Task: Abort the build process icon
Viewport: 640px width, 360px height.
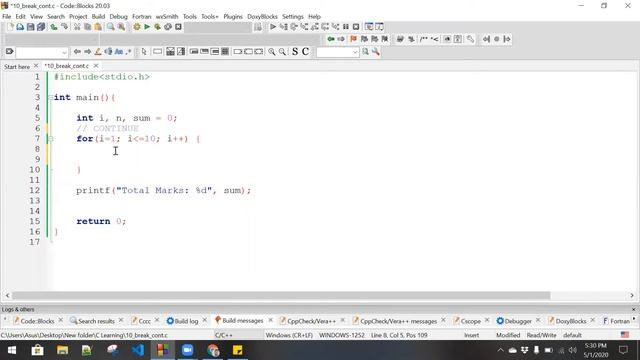Action: [x=178, y=27]
